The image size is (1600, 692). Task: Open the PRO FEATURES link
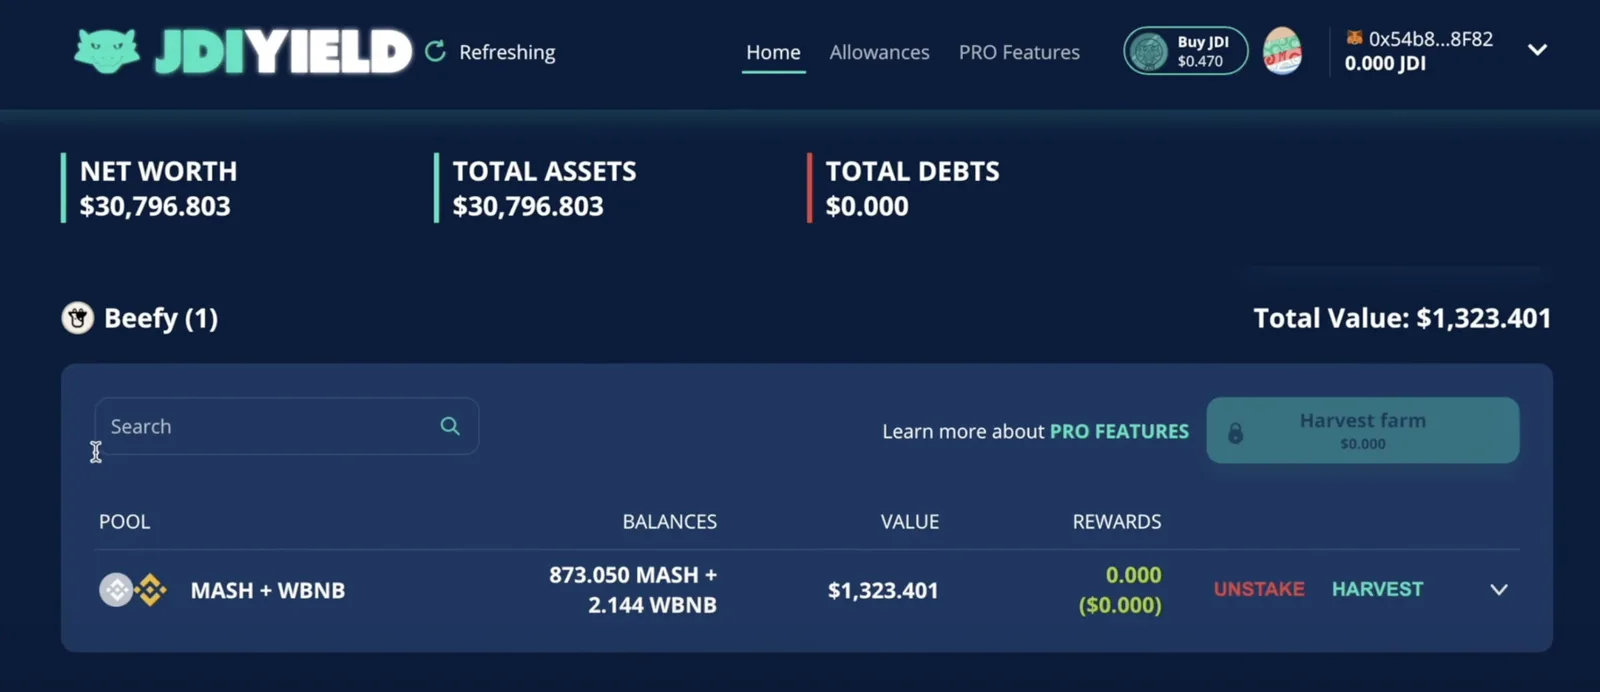click(x=1119, y=431)
